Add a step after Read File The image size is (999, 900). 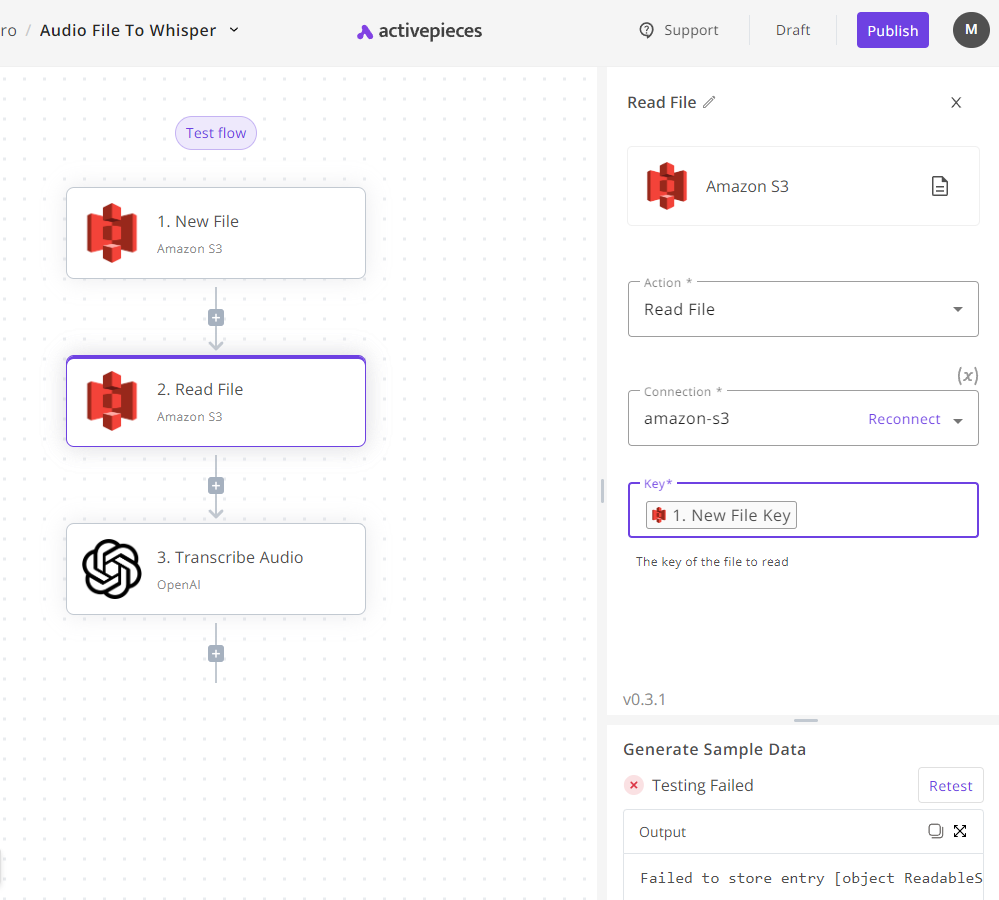coord(216,486)
